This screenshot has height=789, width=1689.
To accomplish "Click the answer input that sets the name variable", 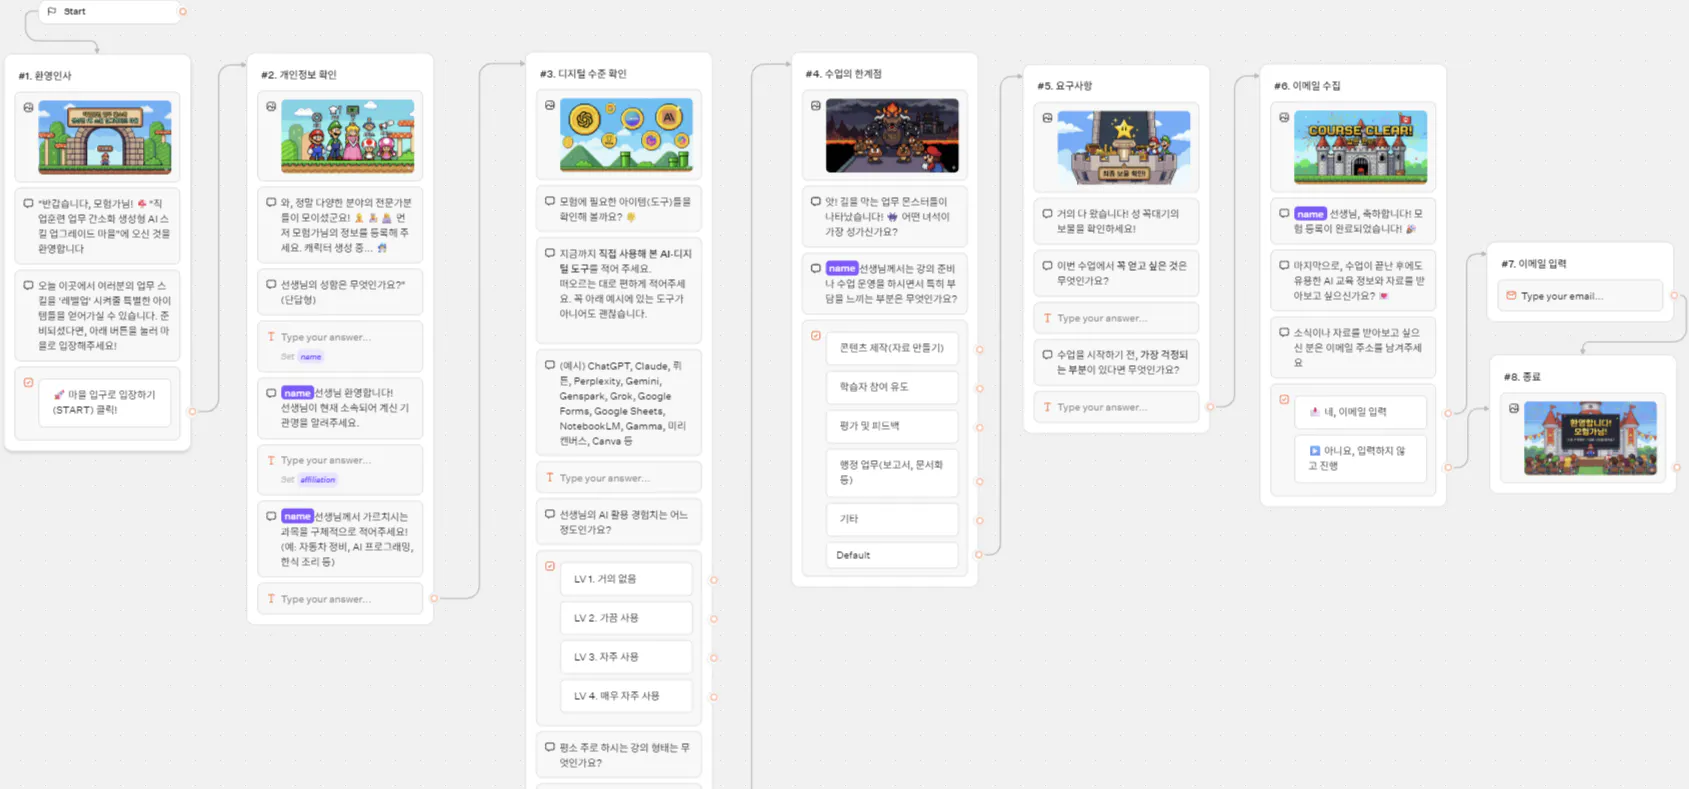I will pyautogui.click(x=340, y=346).
